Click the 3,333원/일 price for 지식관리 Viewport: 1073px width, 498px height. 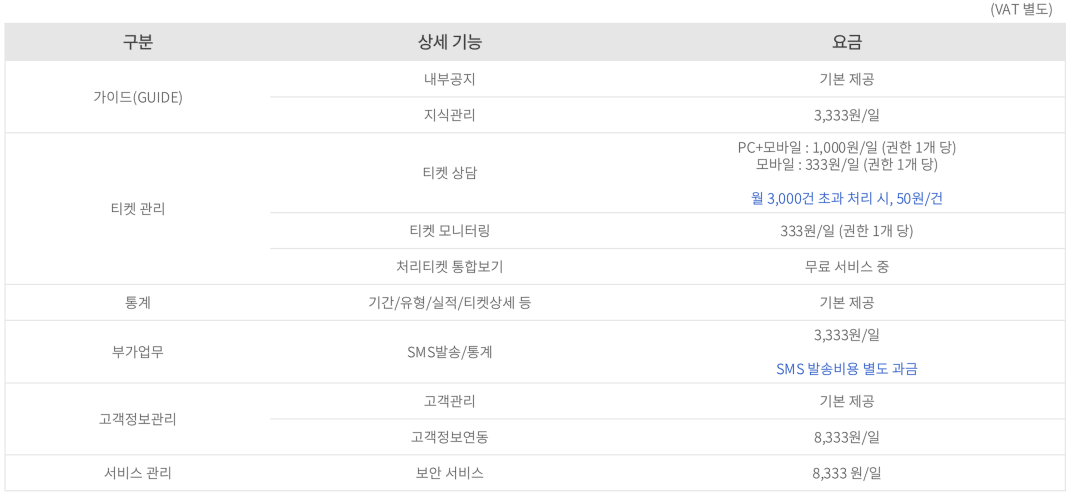pos(846,115)
